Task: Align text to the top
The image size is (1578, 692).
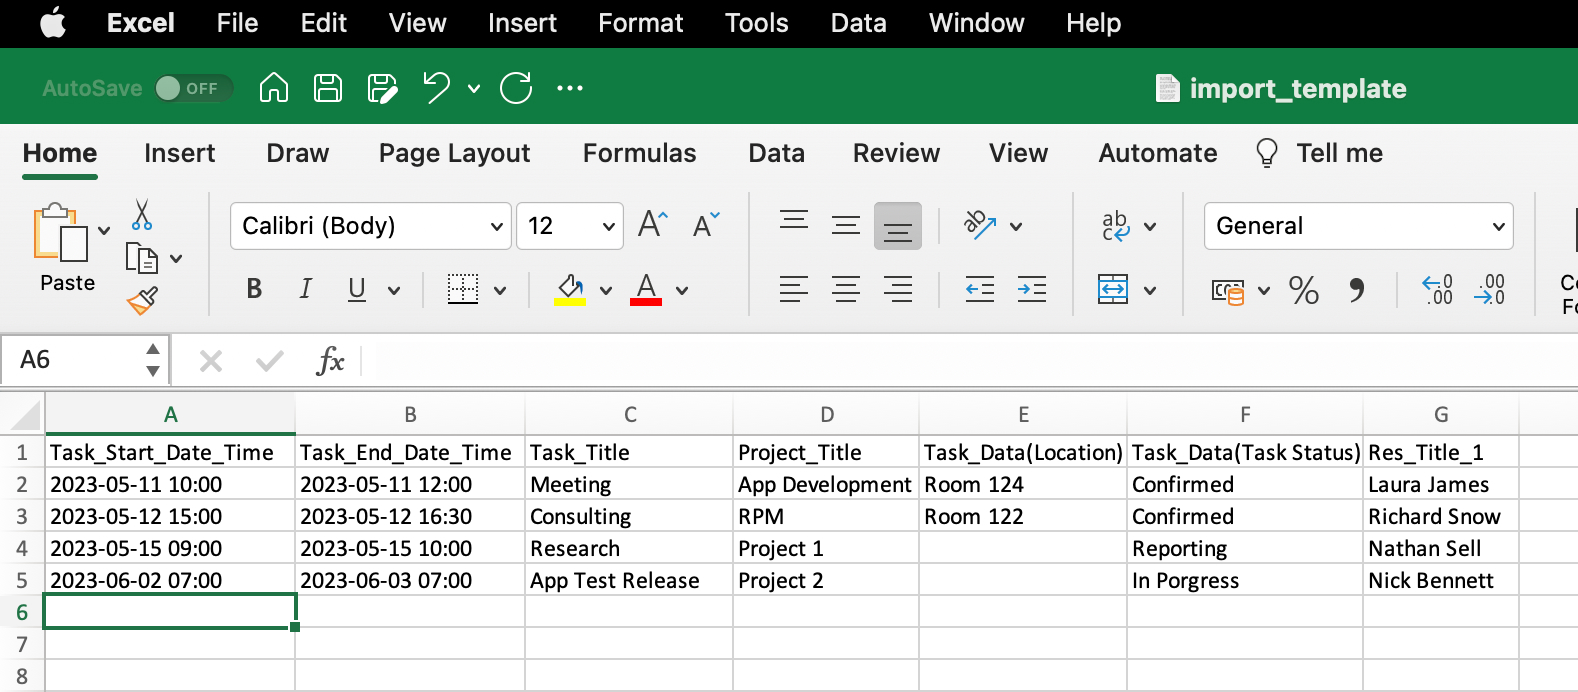Action: tap(794, 220)
